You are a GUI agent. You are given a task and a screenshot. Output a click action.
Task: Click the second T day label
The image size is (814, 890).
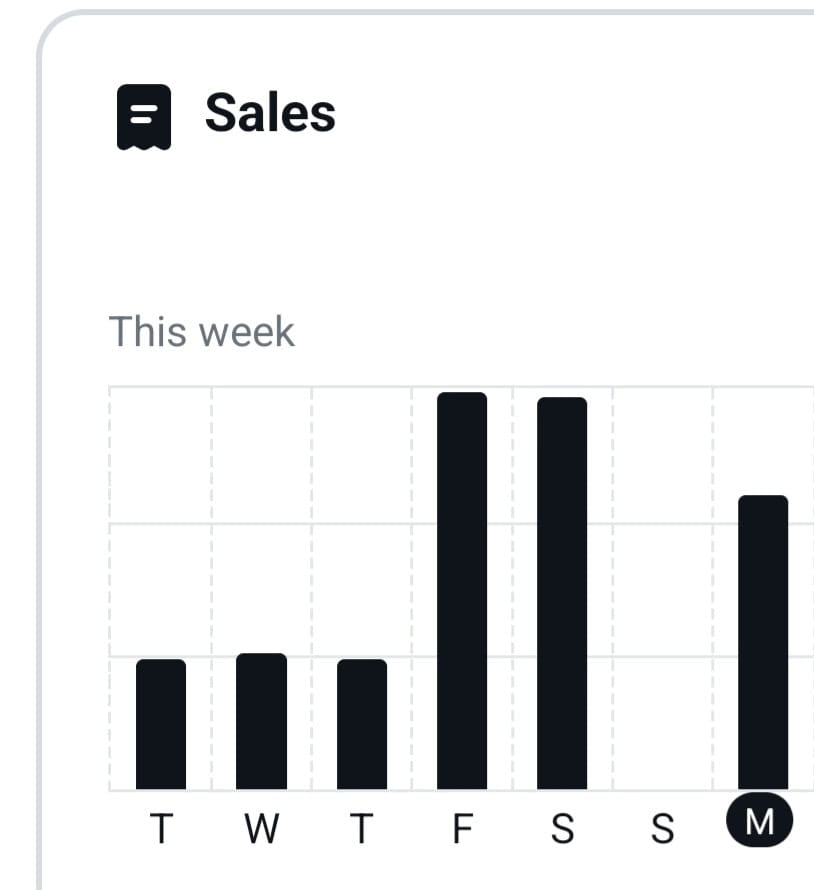click(362, 829)
